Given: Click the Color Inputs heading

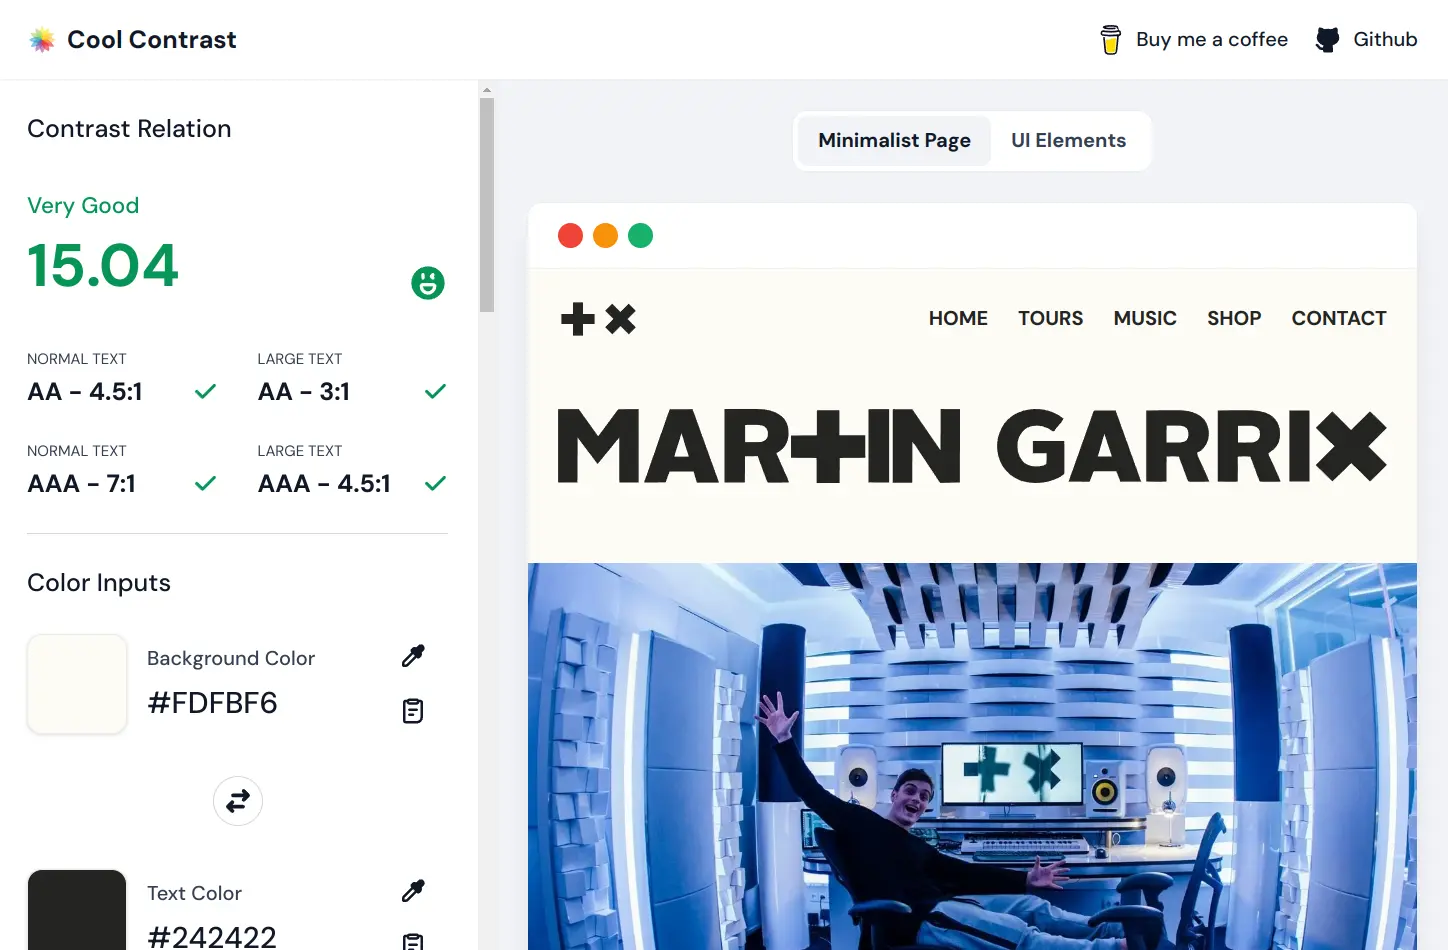Looking at the screenshot, I should click(x=99, y=583).
